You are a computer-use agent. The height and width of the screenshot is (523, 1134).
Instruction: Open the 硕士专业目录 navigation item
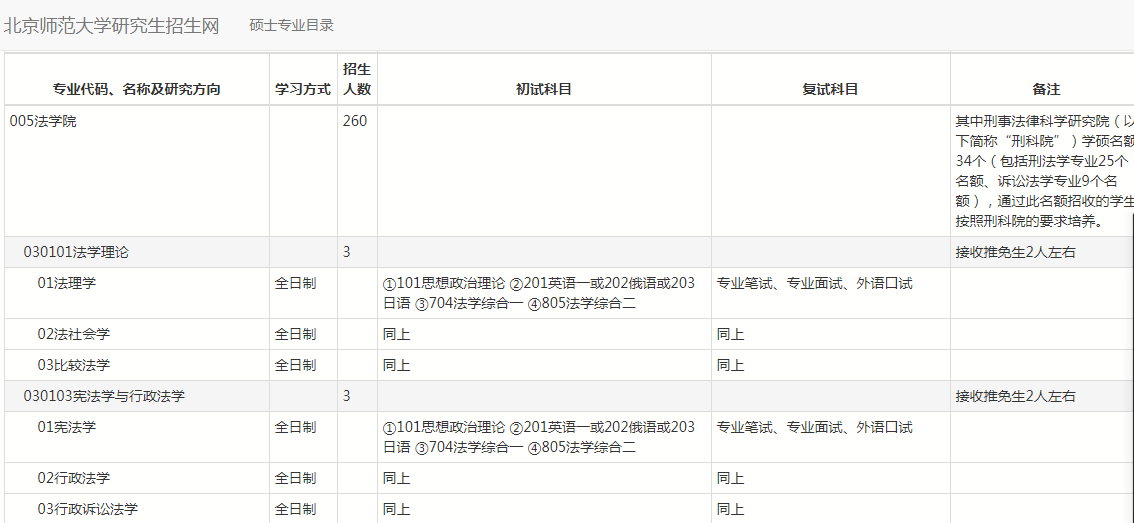[x=291, y=25]
